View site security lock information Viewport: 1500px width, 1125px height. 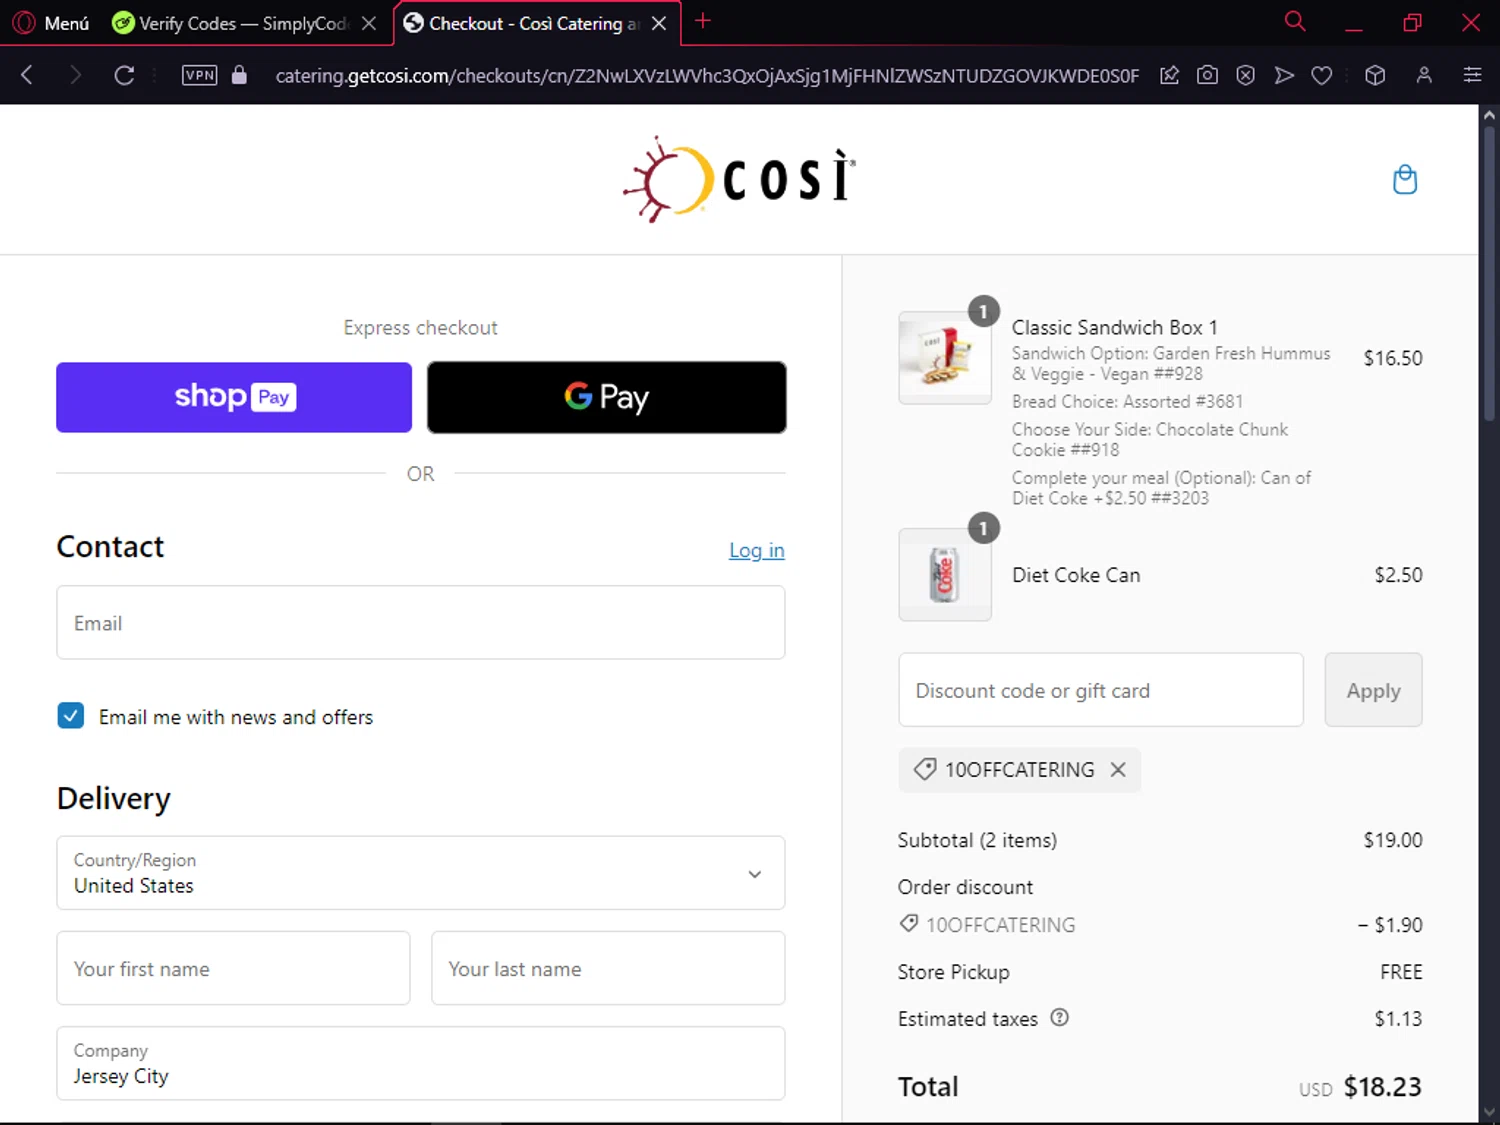[239, 75]
